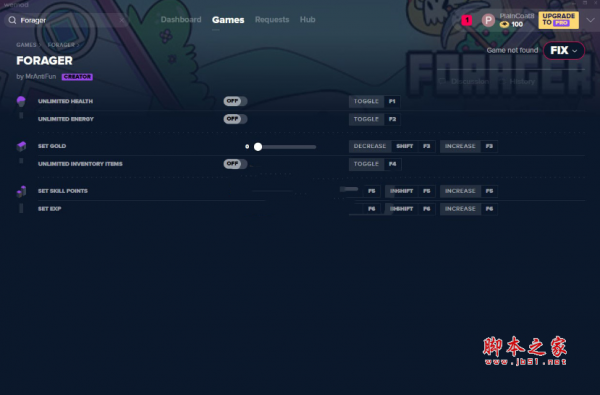Image resolution: width=600 pixels, height=395 pixels.
Task: Change the F1 hotkey for Unlimited Health
Action: [x=392, y=101]
